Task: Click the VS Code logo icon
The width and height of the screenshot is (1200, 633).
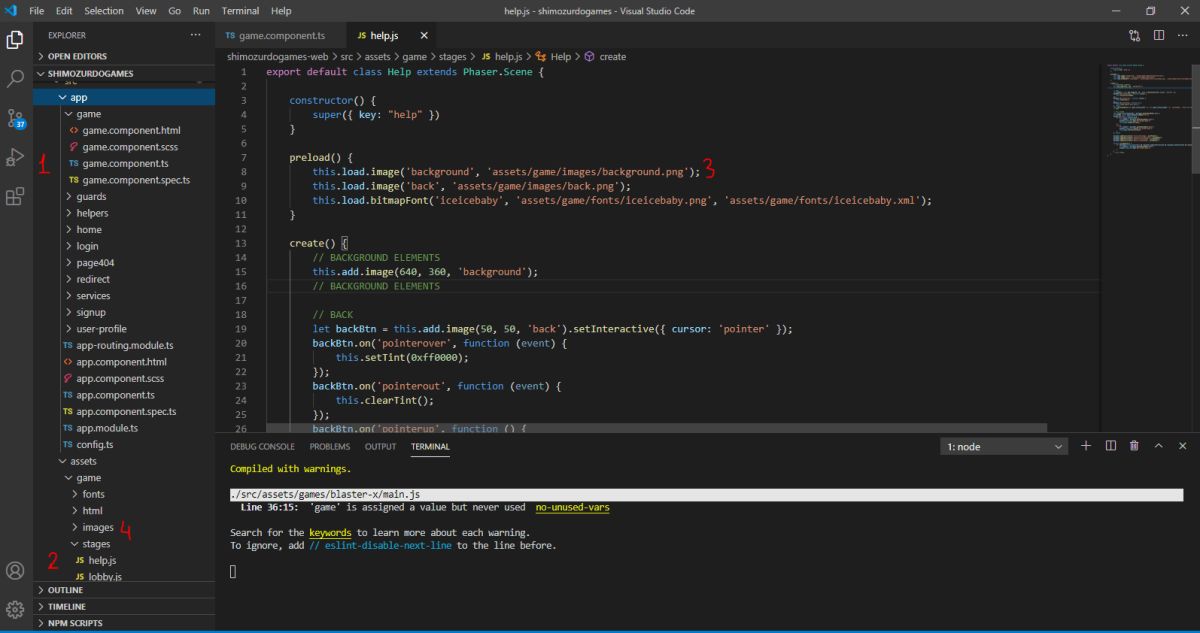Action: tap(11, 11)
